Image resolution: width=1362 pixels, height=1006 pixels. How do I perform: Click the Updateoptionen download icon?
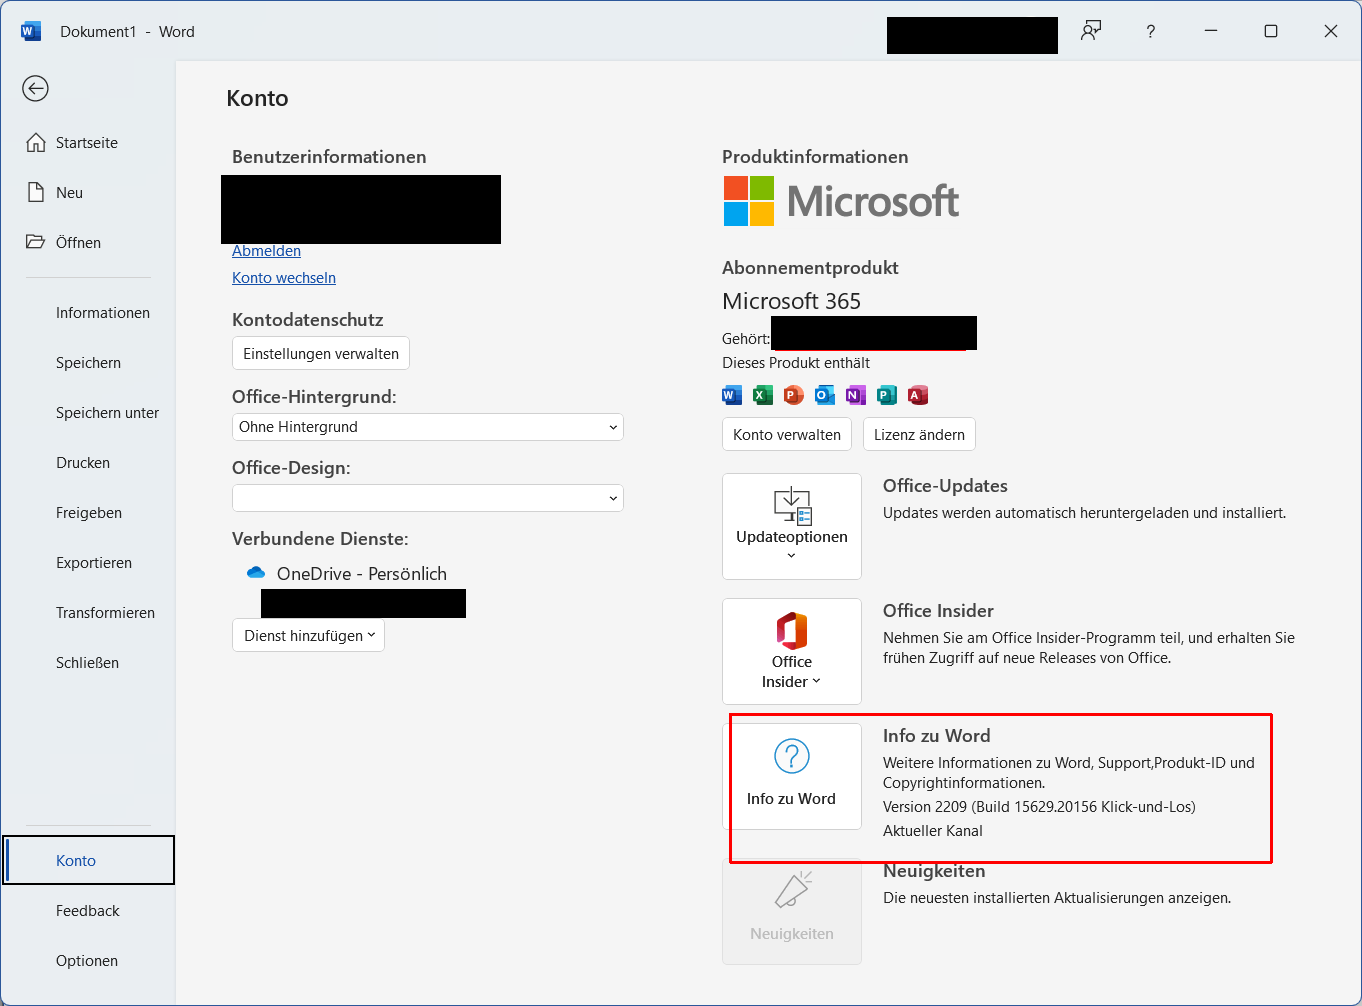[x=792, y=506]
